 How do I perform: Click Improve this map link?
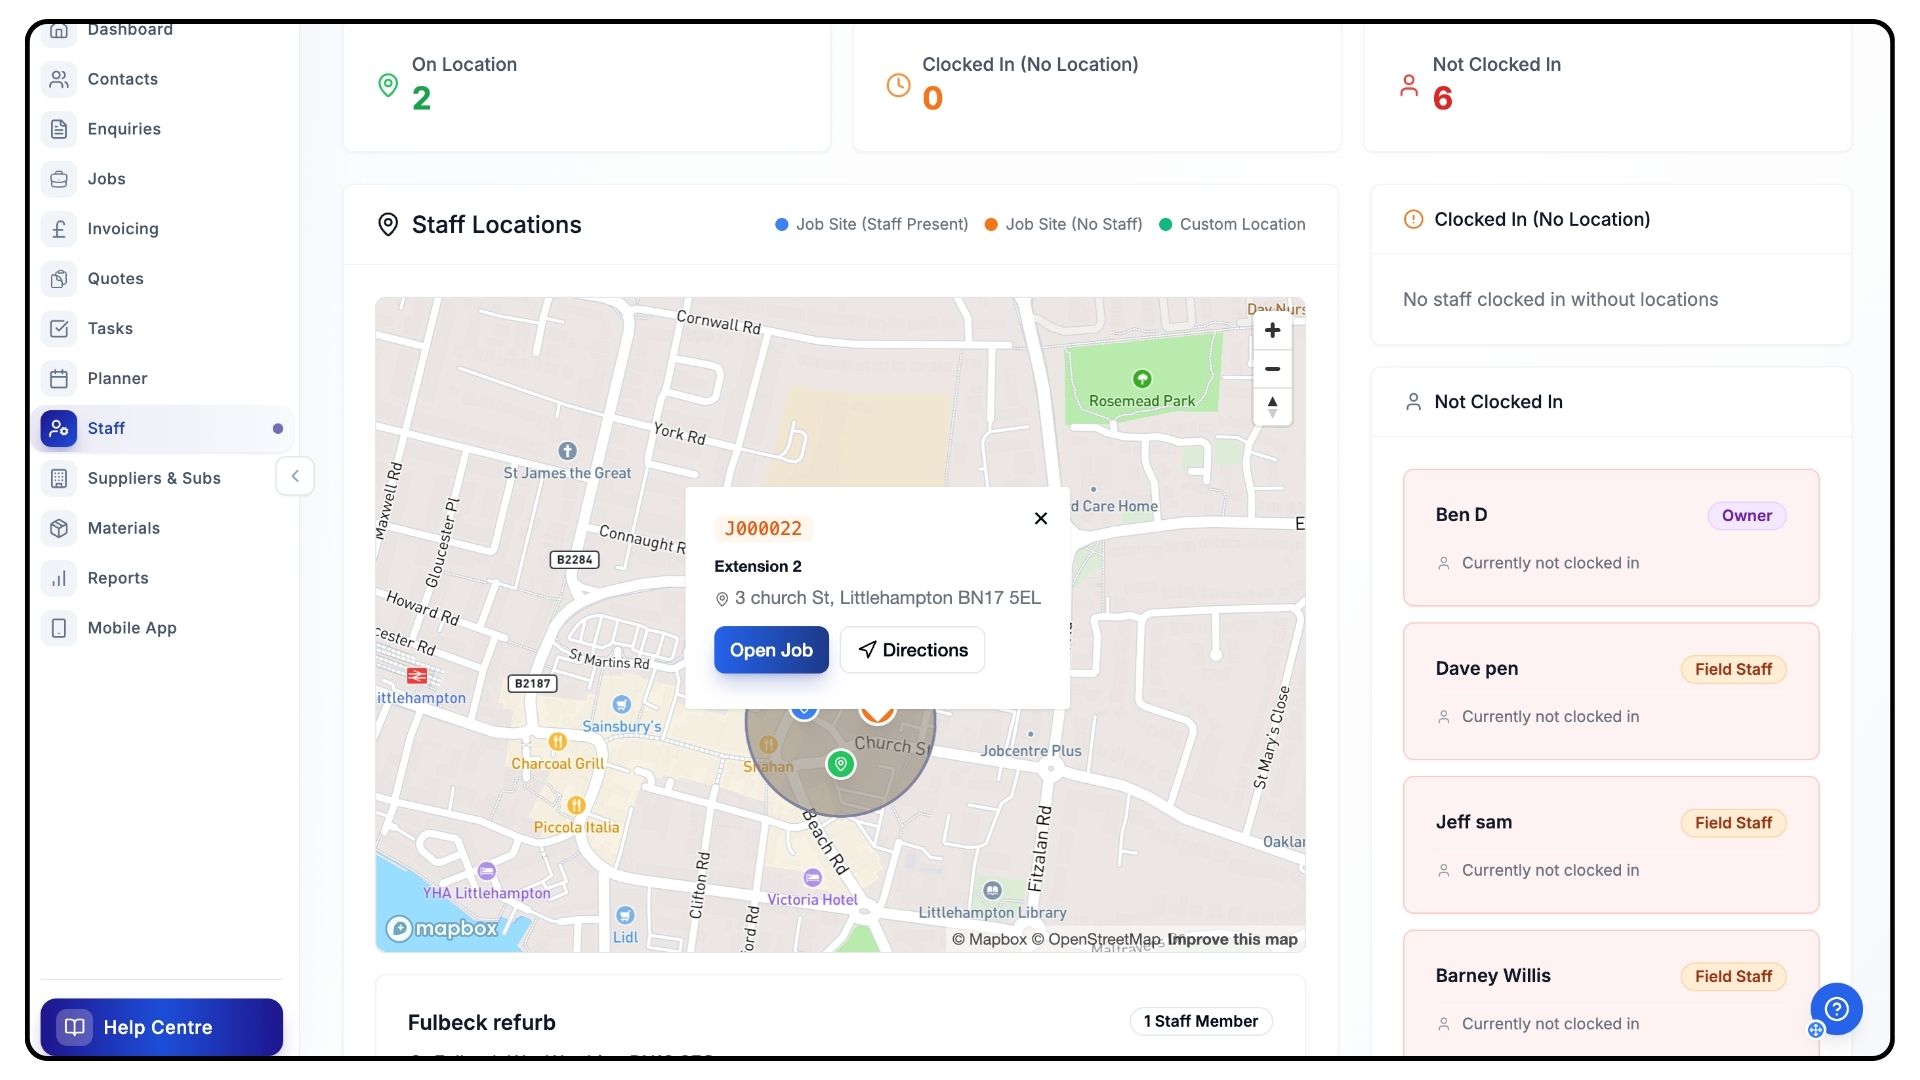pyautogui.click(x=1232, y=939)
